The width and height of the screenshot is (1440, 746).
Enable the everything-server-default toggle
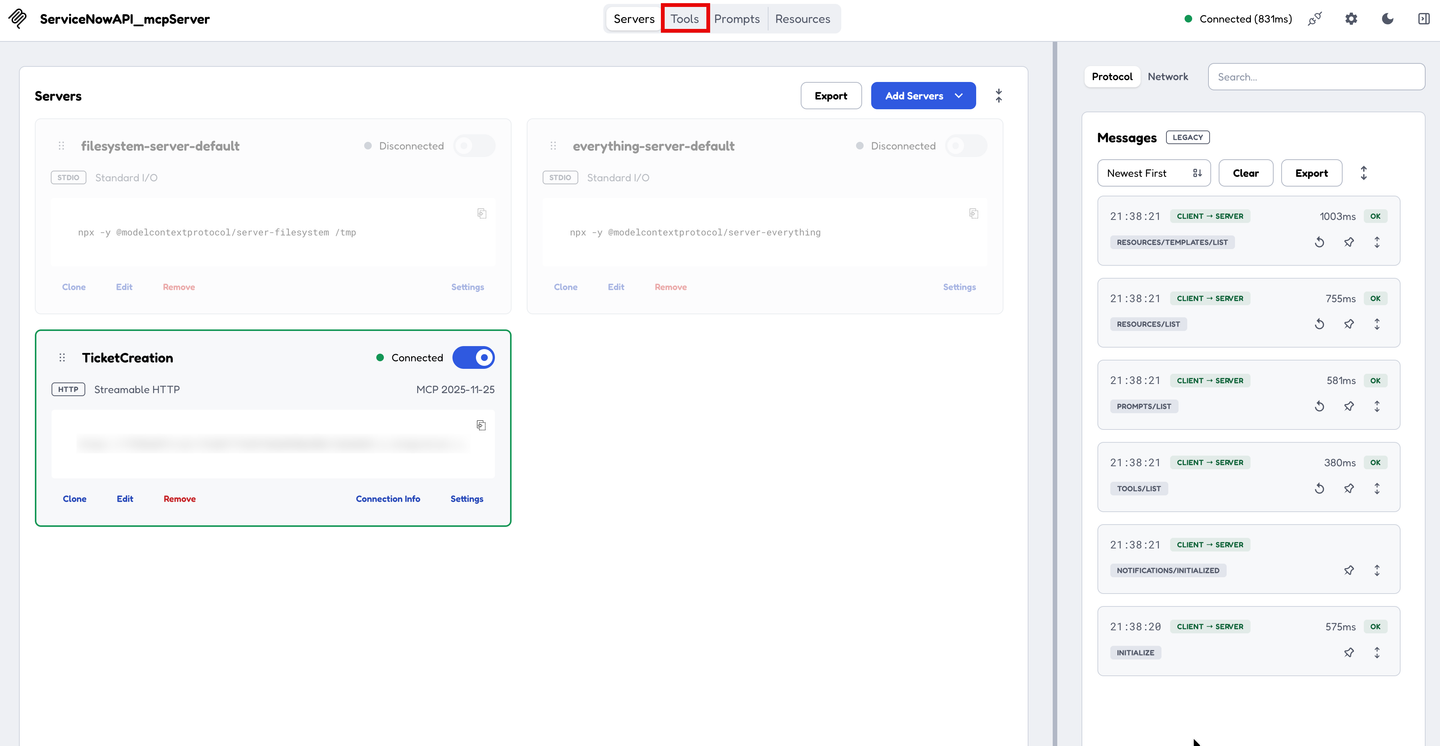coord(966,146)
